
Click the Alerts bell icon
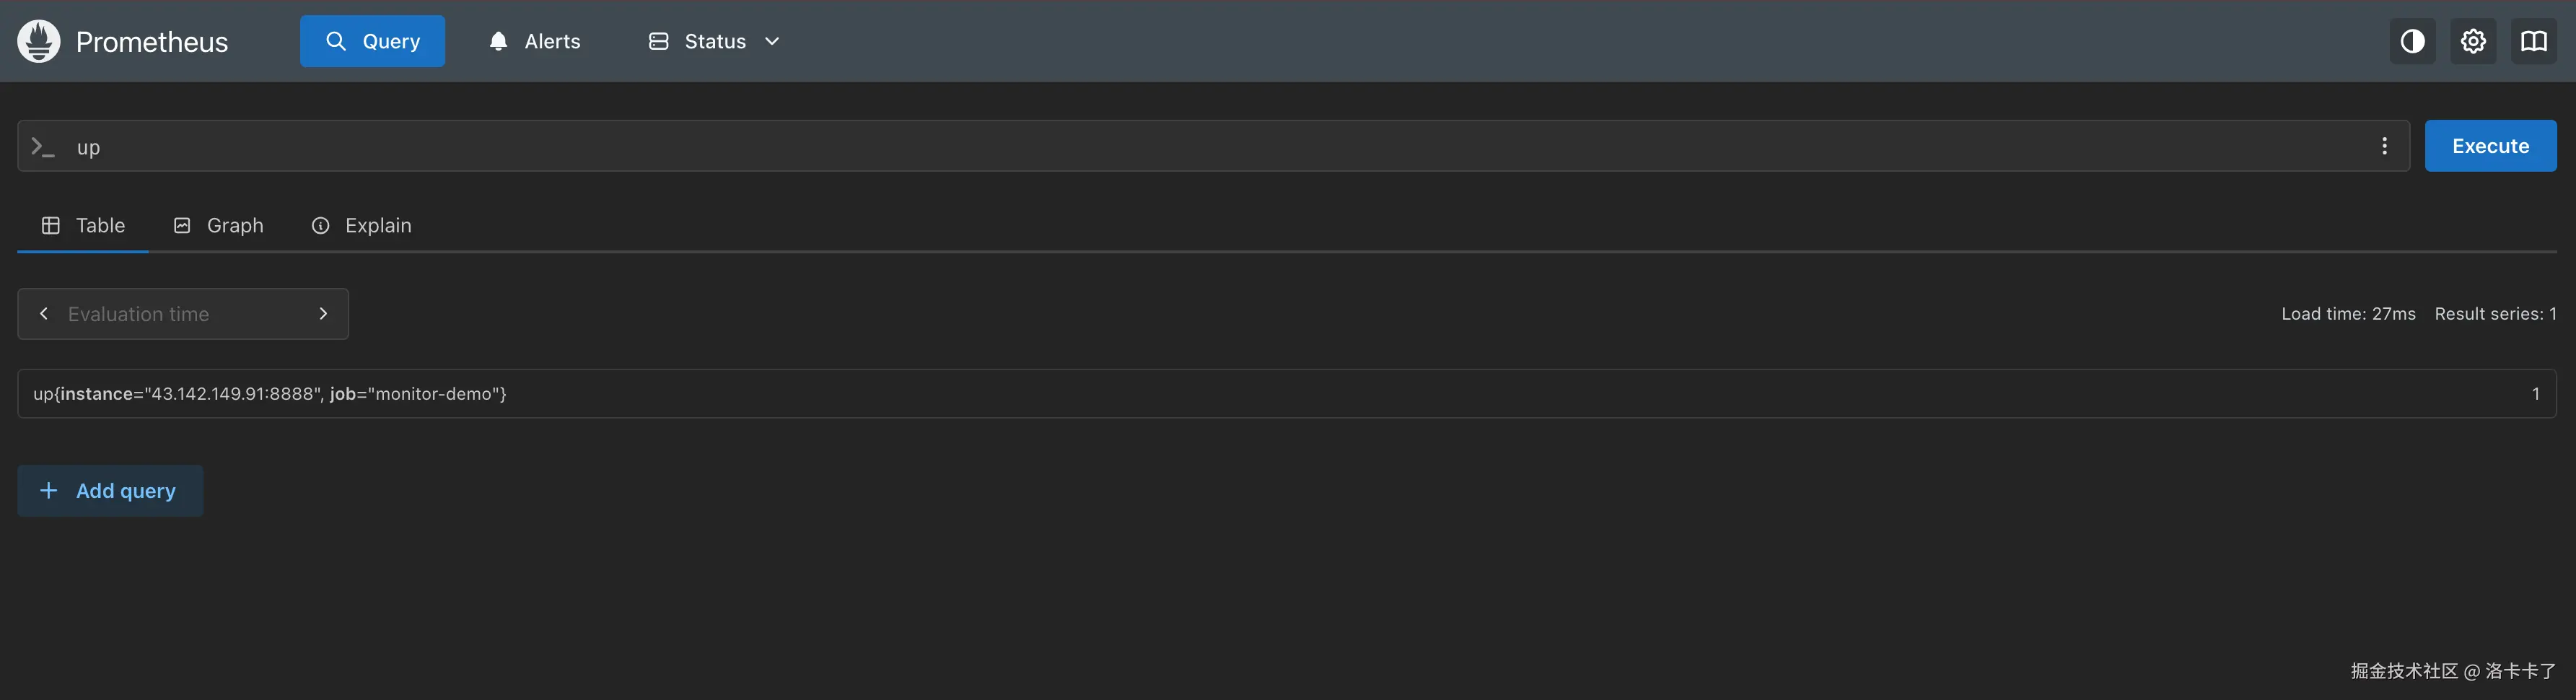[498, 41]
